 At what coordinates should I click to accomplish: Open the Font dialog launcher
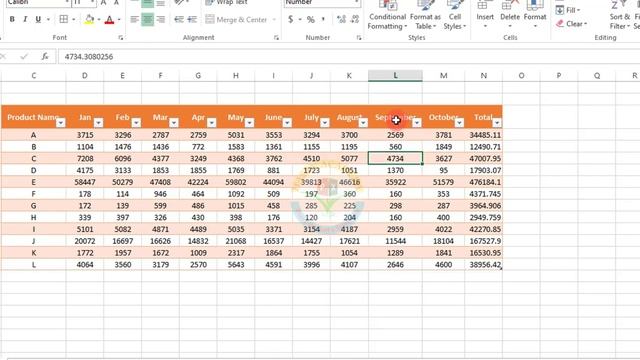[x=121, y=38]
